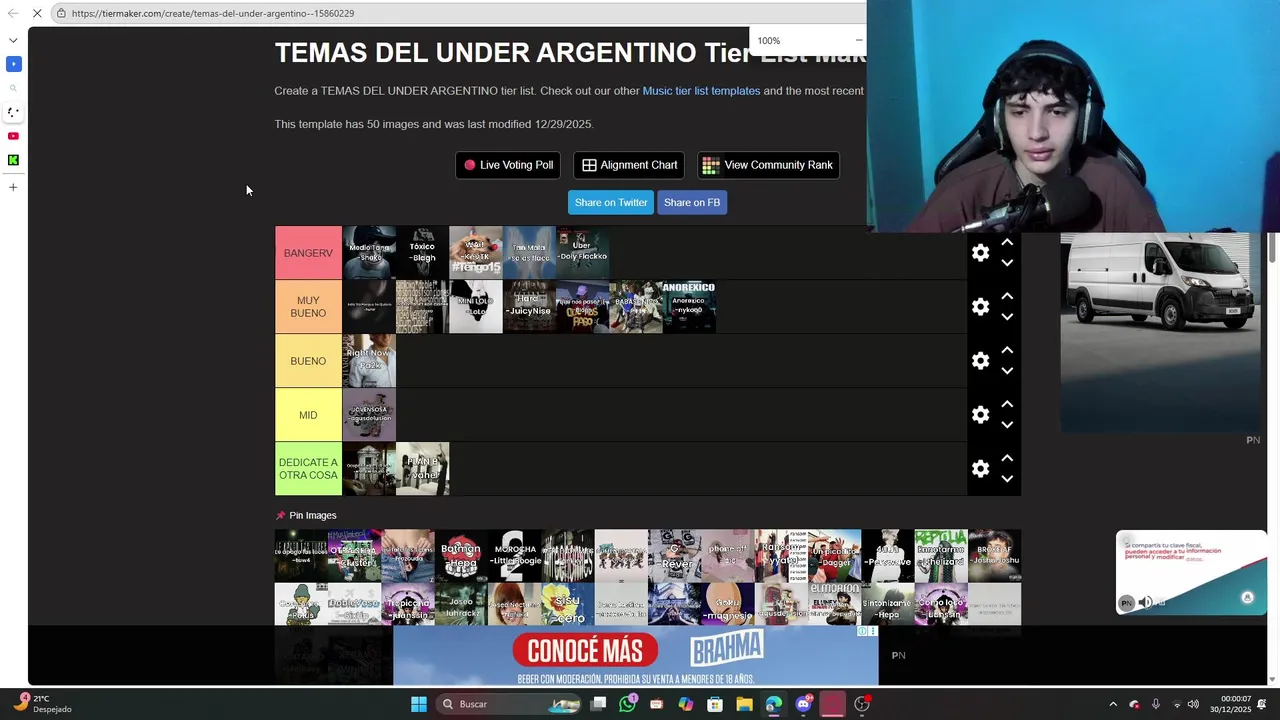
Task: Open WhatsApp from the taskbar
Action: [627, 704]
